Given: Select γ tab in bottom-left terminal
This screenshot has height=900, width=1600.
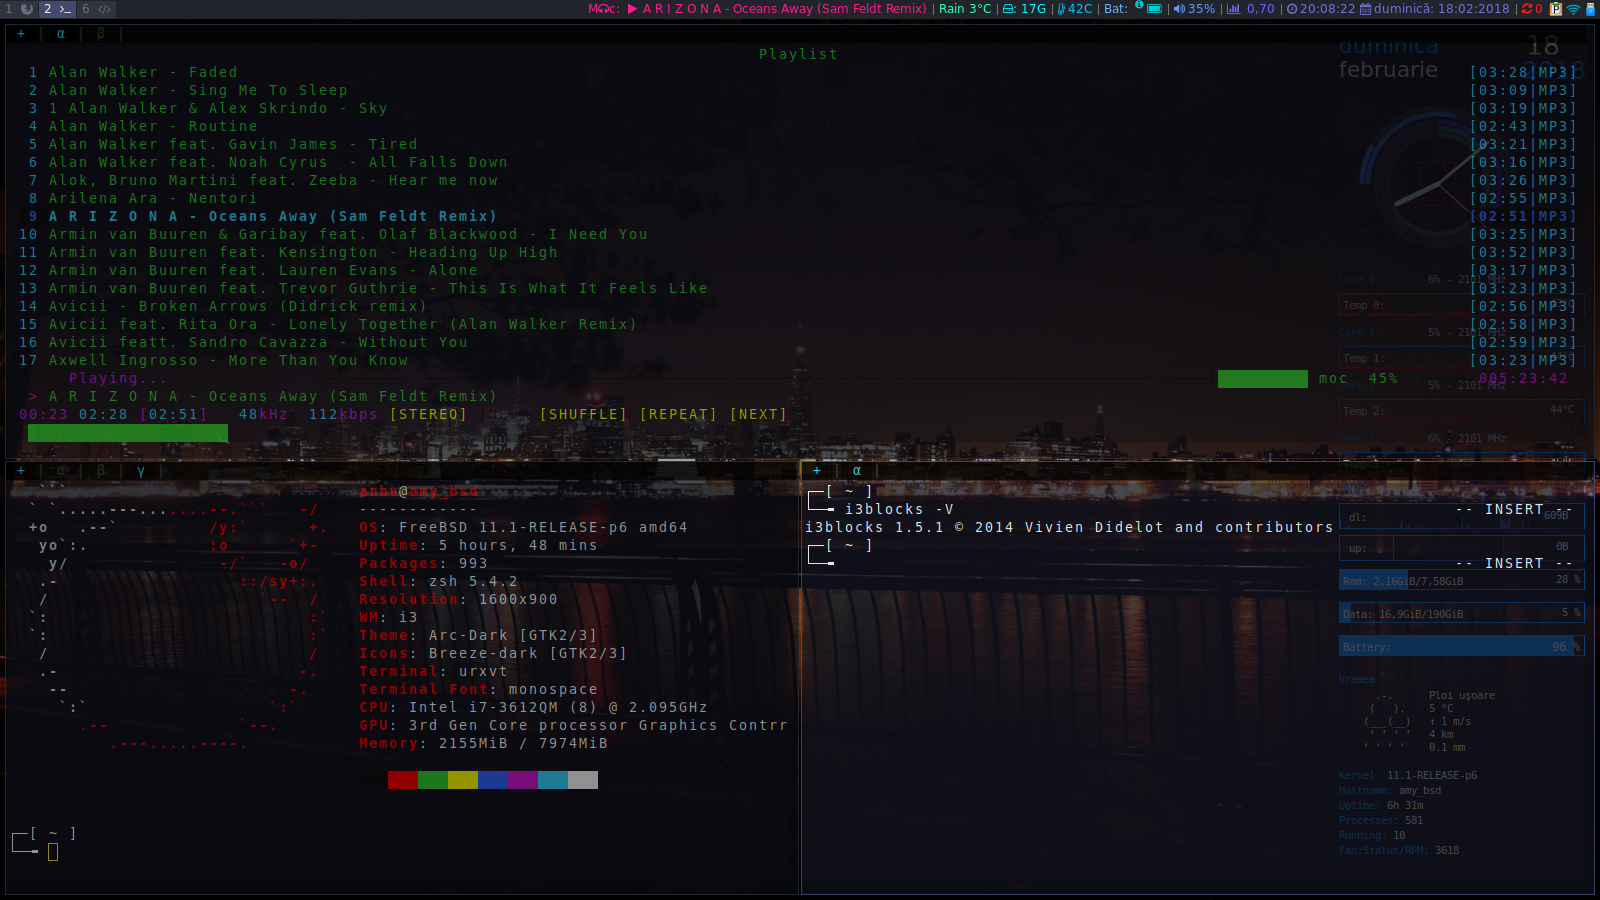Looking at the screenshot, I should tap(140, 471).
